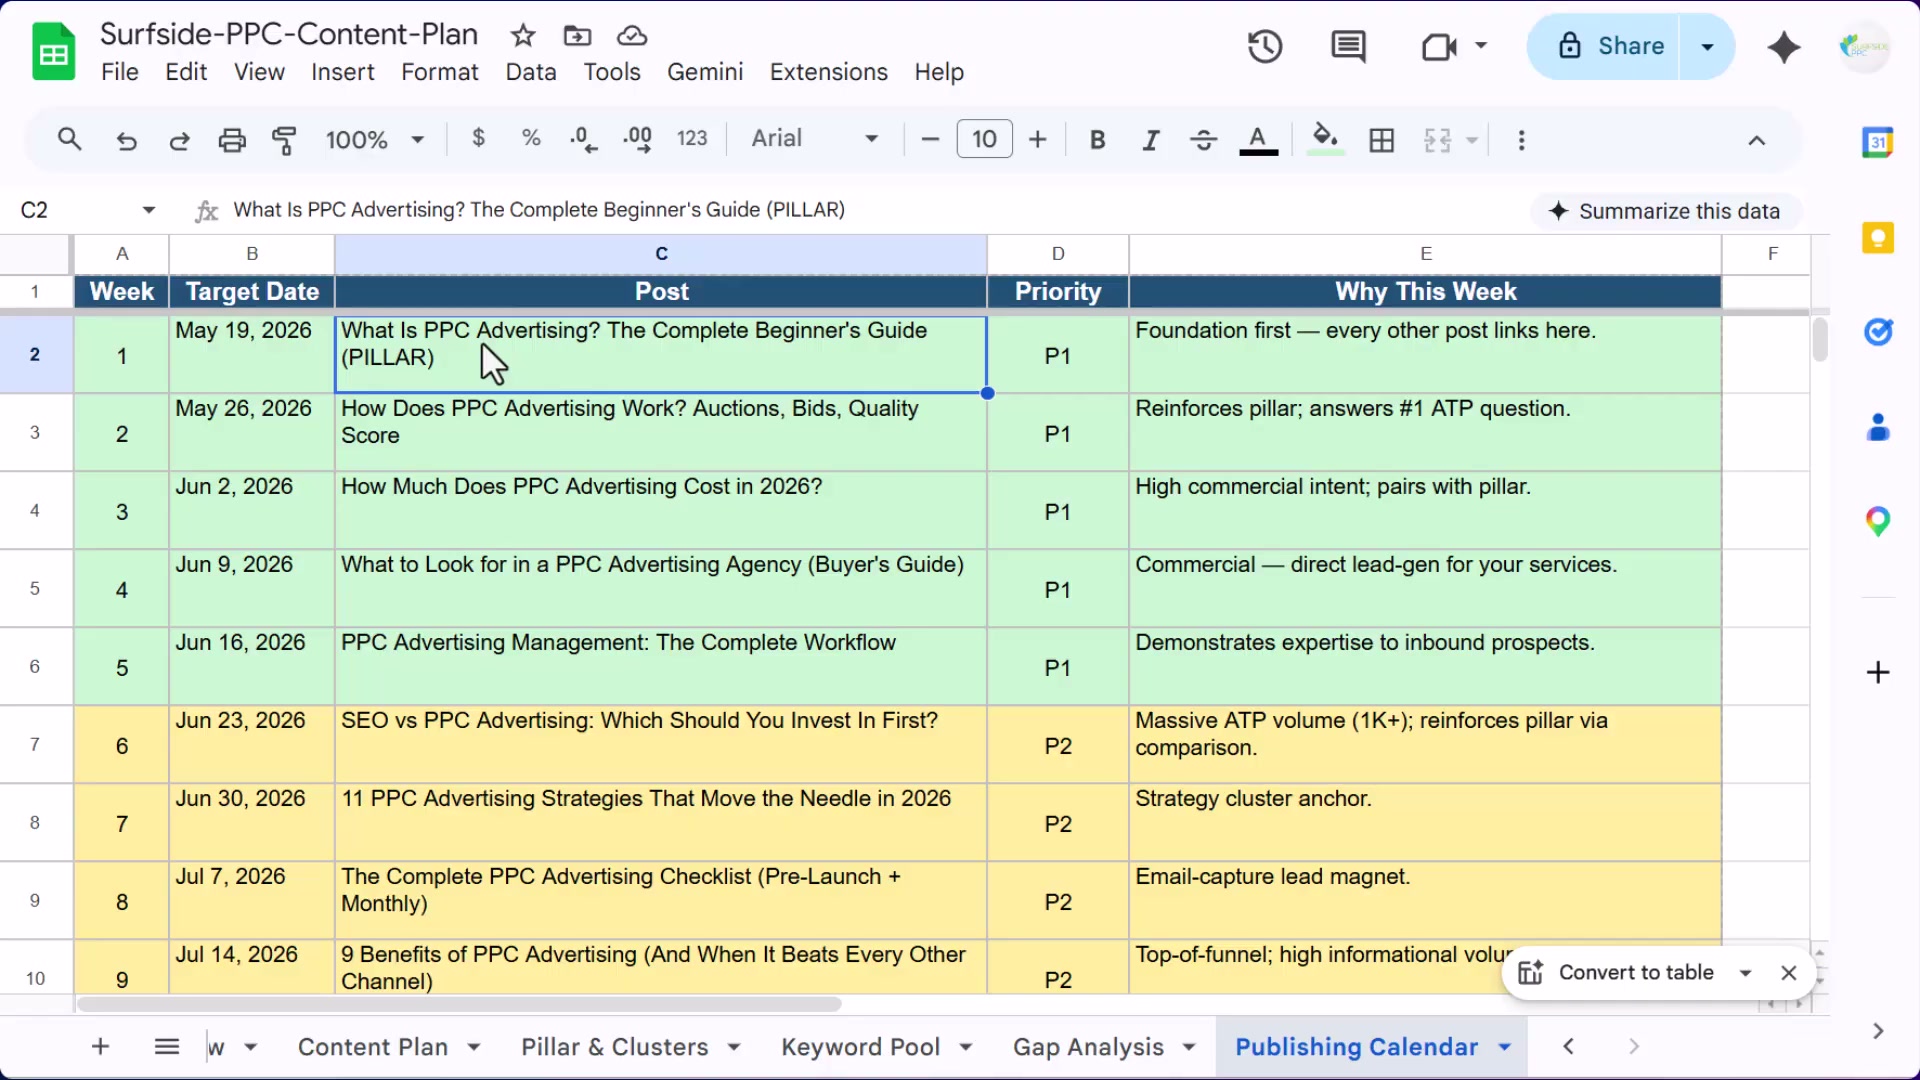Star the Surfside-PPC-Content-Plan document
The height and width of the screenshot is (1080, 1920).
[523, 36]
